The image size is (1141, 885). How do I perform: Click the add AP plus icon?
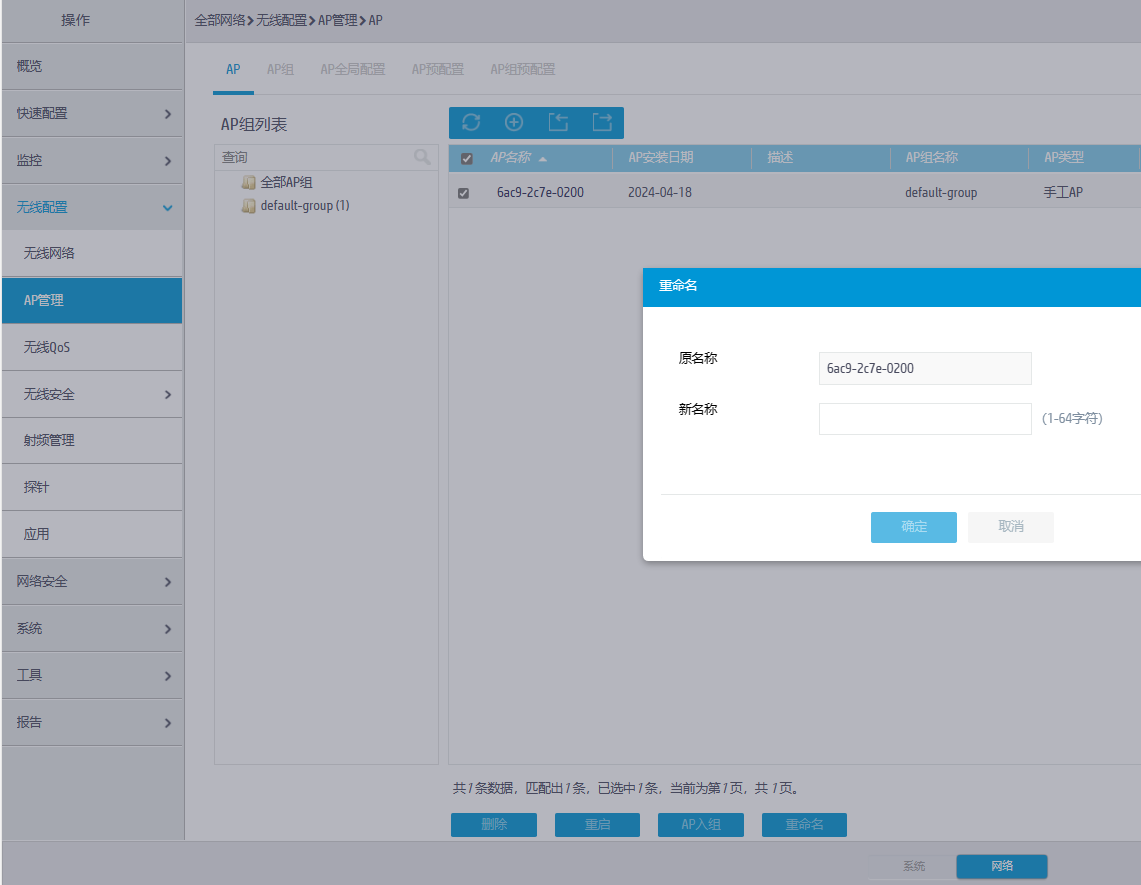click(514, 122)
